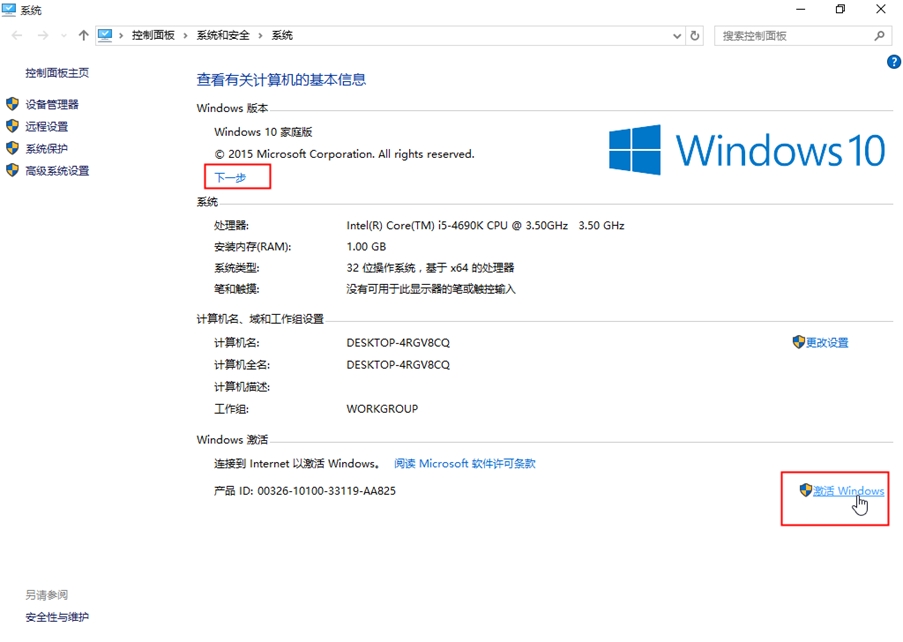Restore down the 系统 window
The width and height of the screenshot is (903, 642).
point(840,9)
